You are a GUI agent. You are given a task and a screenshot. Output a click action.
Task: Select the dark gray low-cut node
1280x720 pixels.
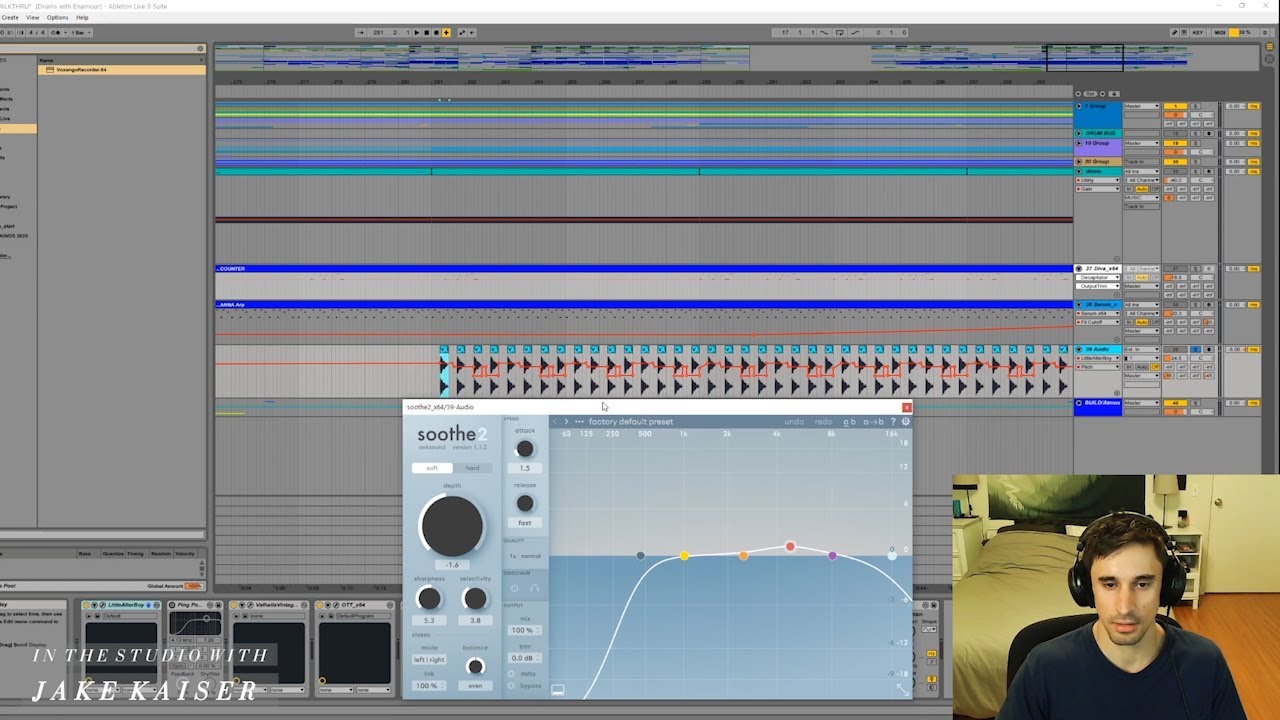(x=640, y=555)
